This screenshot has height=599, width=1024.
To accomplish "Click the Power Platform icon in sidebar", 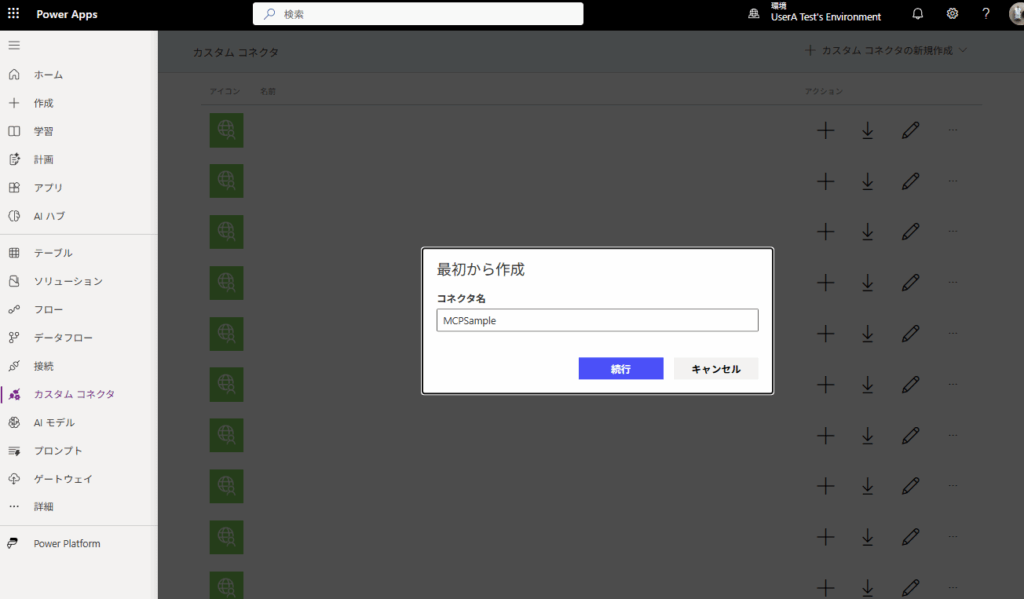I will (x=13, y=543).
